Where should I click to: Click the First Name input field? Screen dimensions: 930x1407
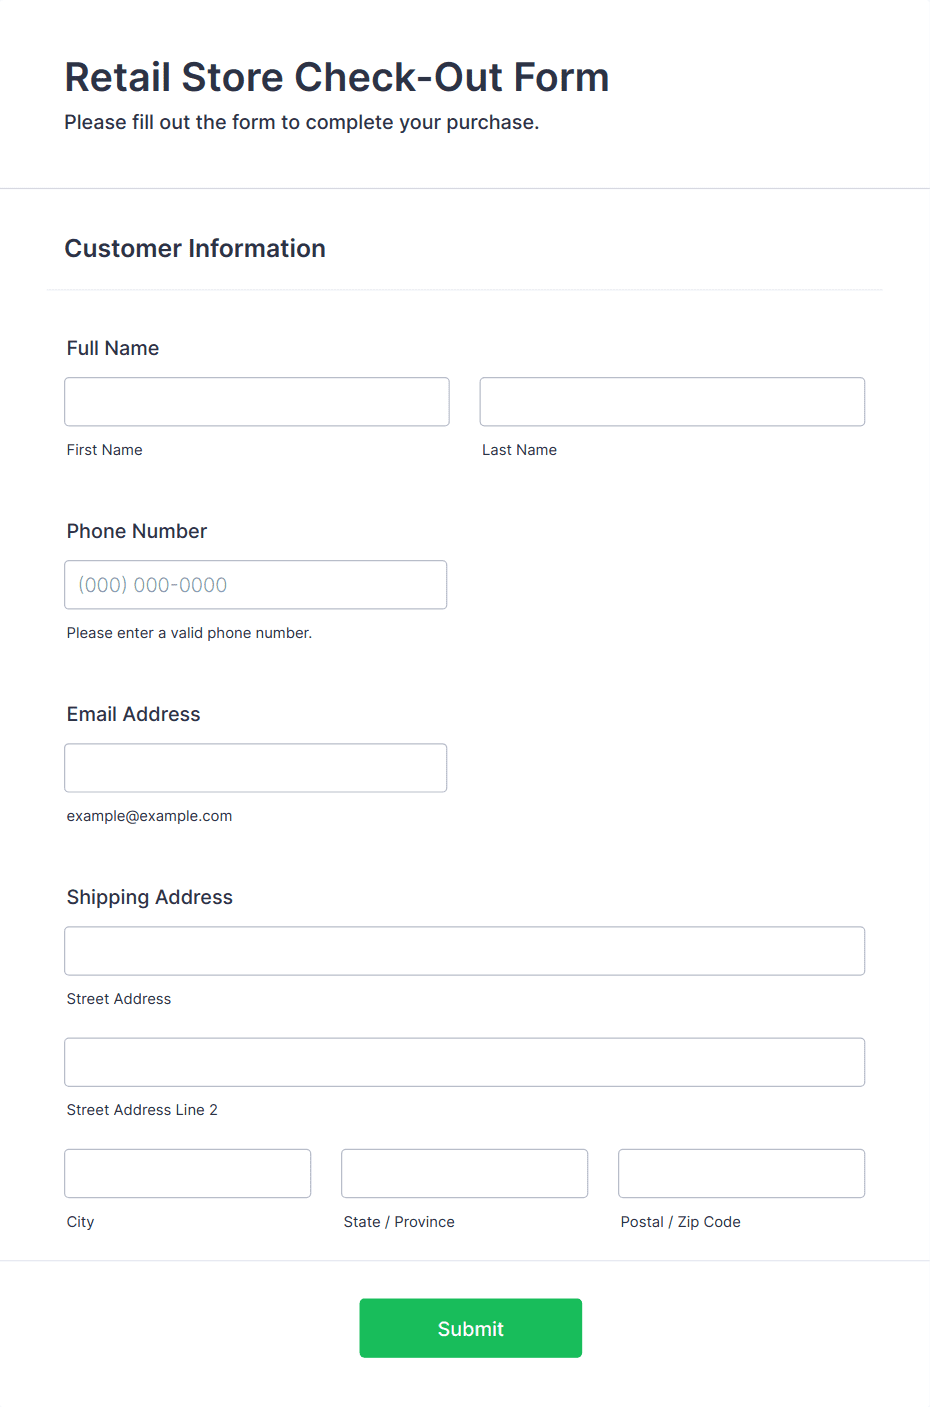click(257, 402)
